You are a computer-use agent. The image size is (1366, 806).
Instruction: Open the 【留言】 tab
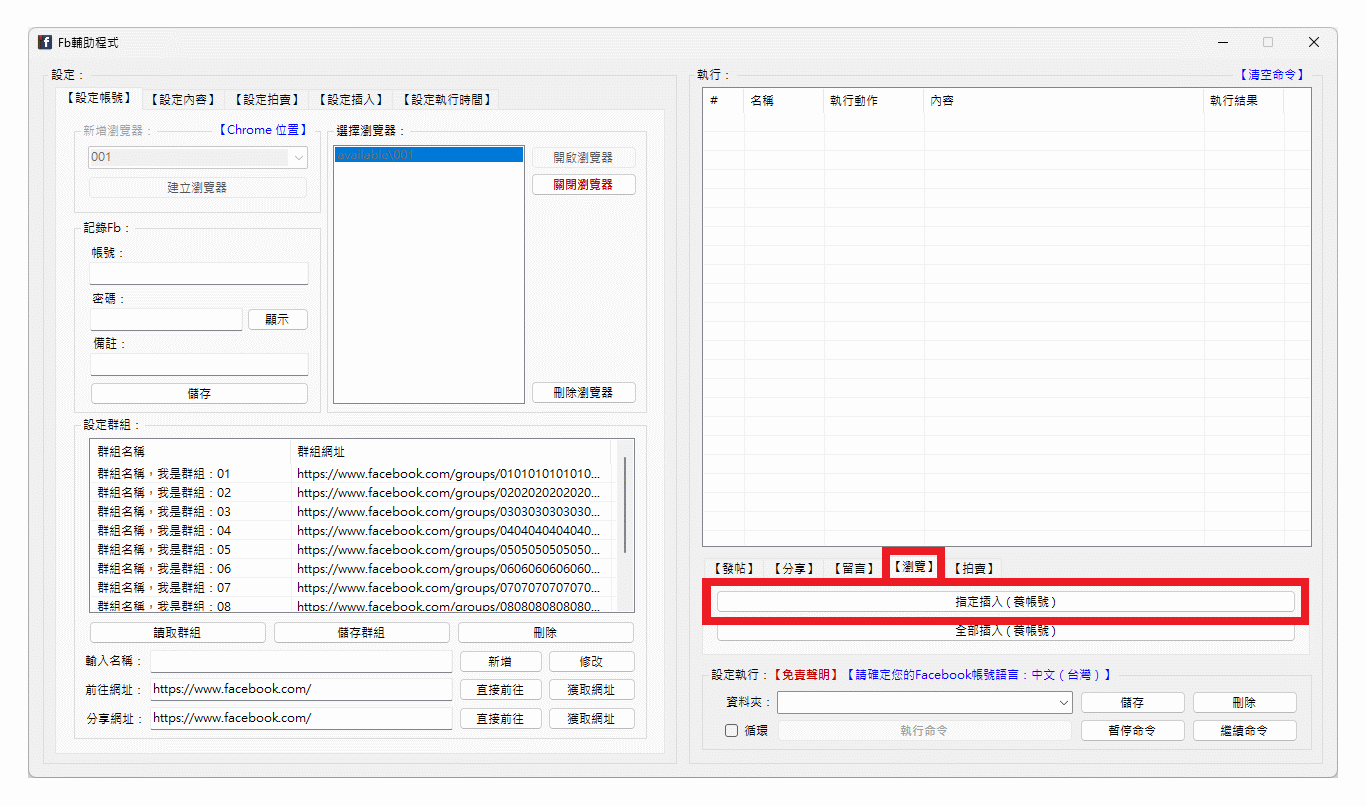coord(853,569)
